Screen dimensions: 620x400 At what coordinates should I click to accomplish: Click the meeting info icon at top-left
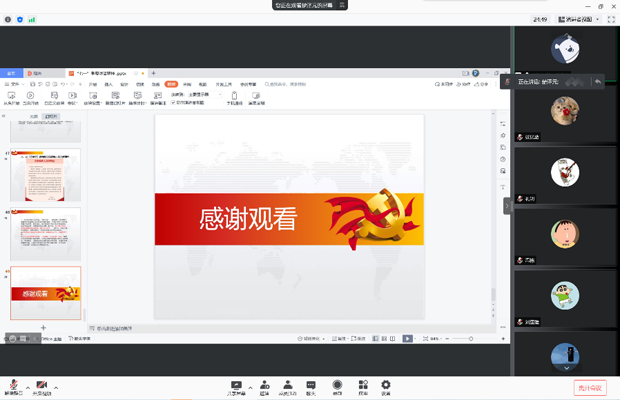(x=7, y=19)
